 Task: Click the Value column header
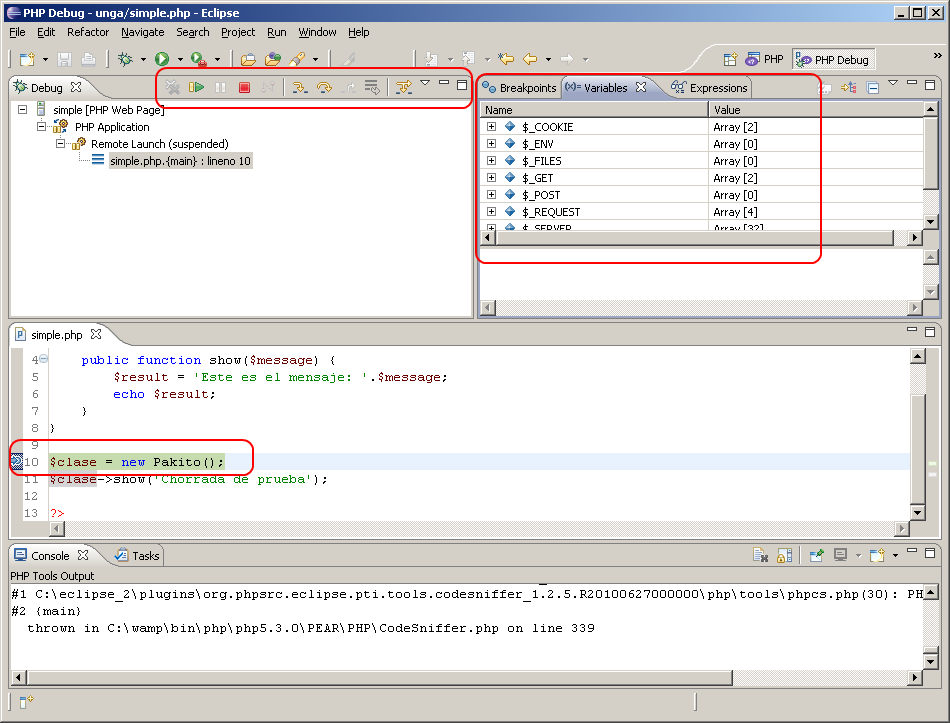[x=815, y=110]
